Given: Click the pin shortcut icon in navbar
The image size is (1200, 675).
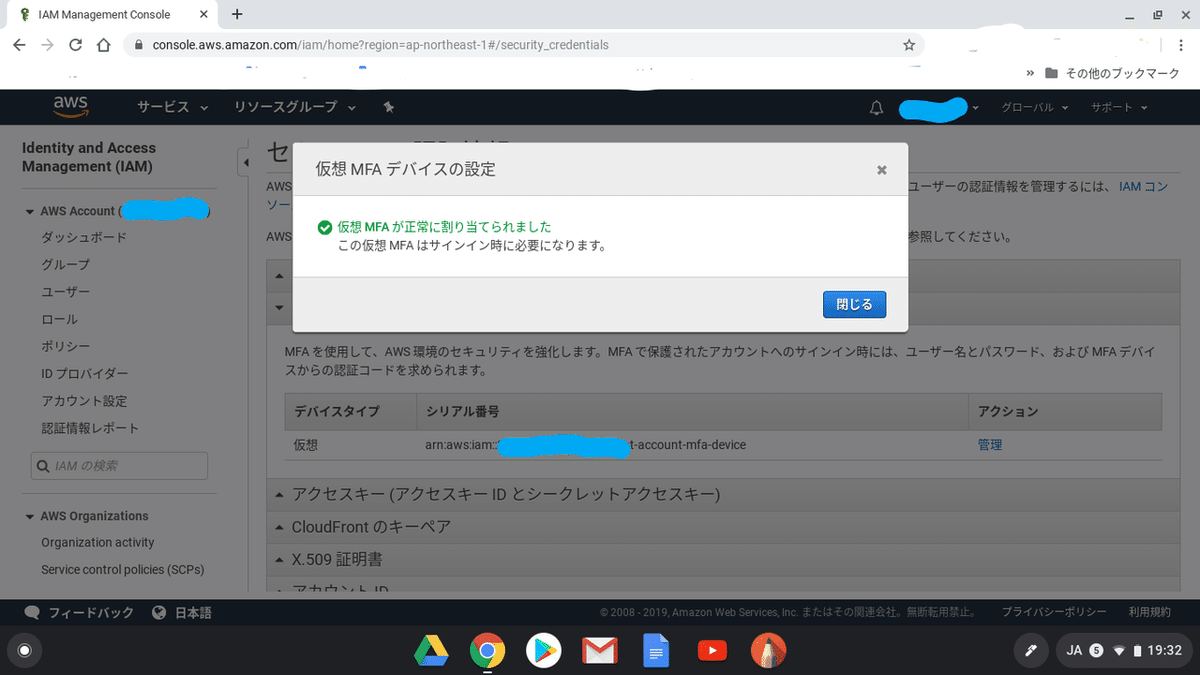Looking at the screenshot, I should 389,107.
